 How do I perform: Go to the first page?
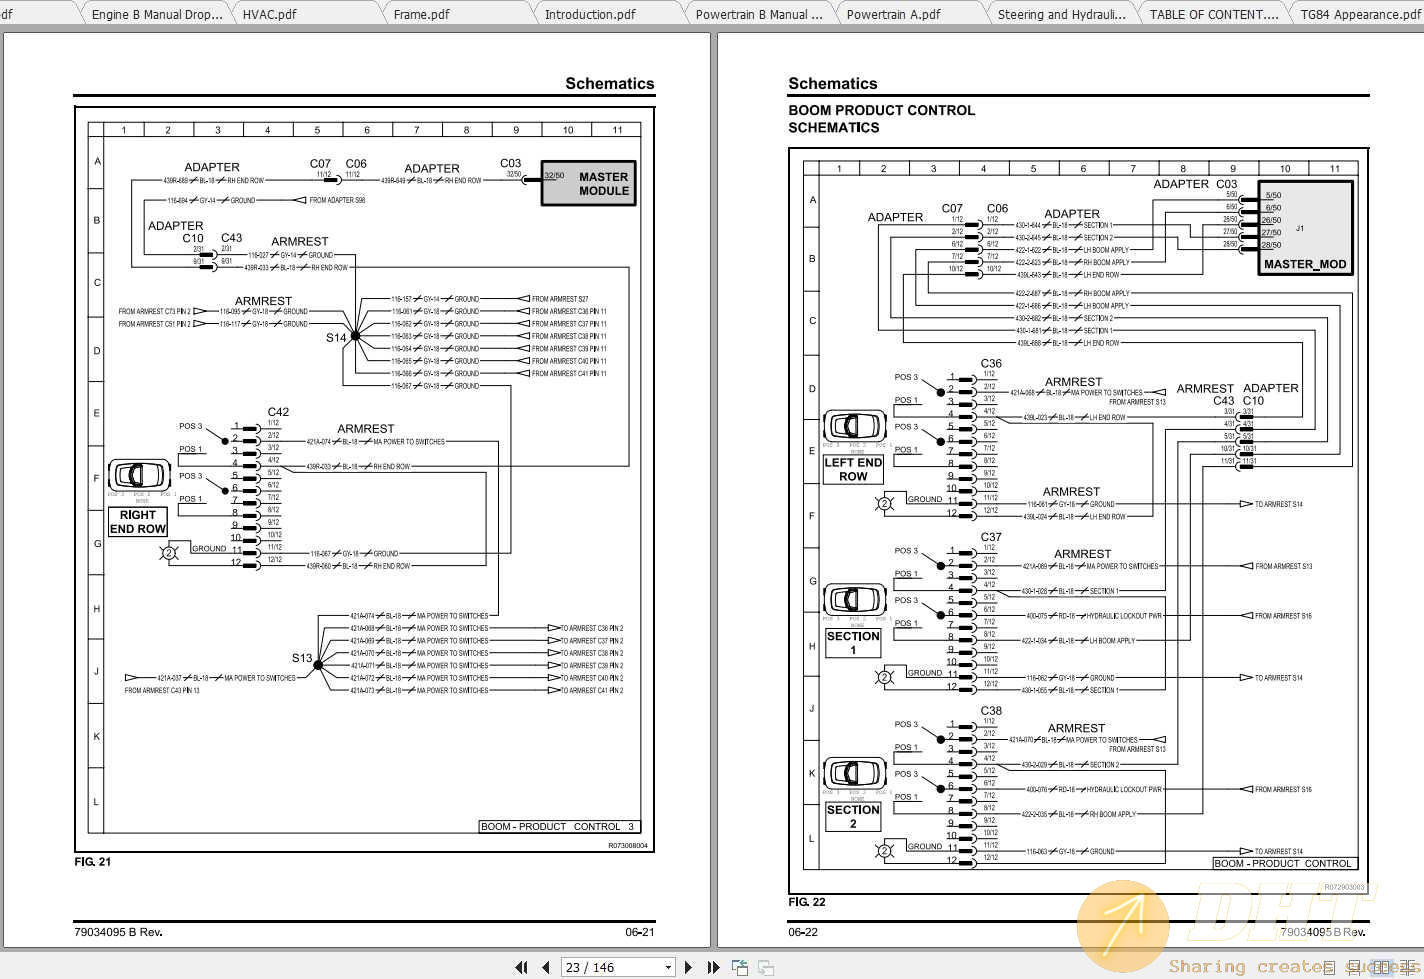click(521, 967)
